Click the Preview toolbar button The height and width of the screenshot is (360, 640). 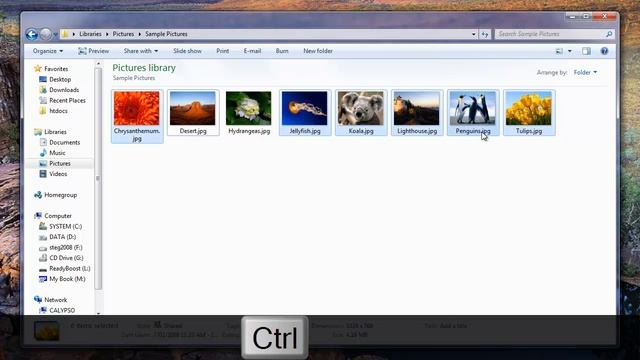(x=93, y=51)
